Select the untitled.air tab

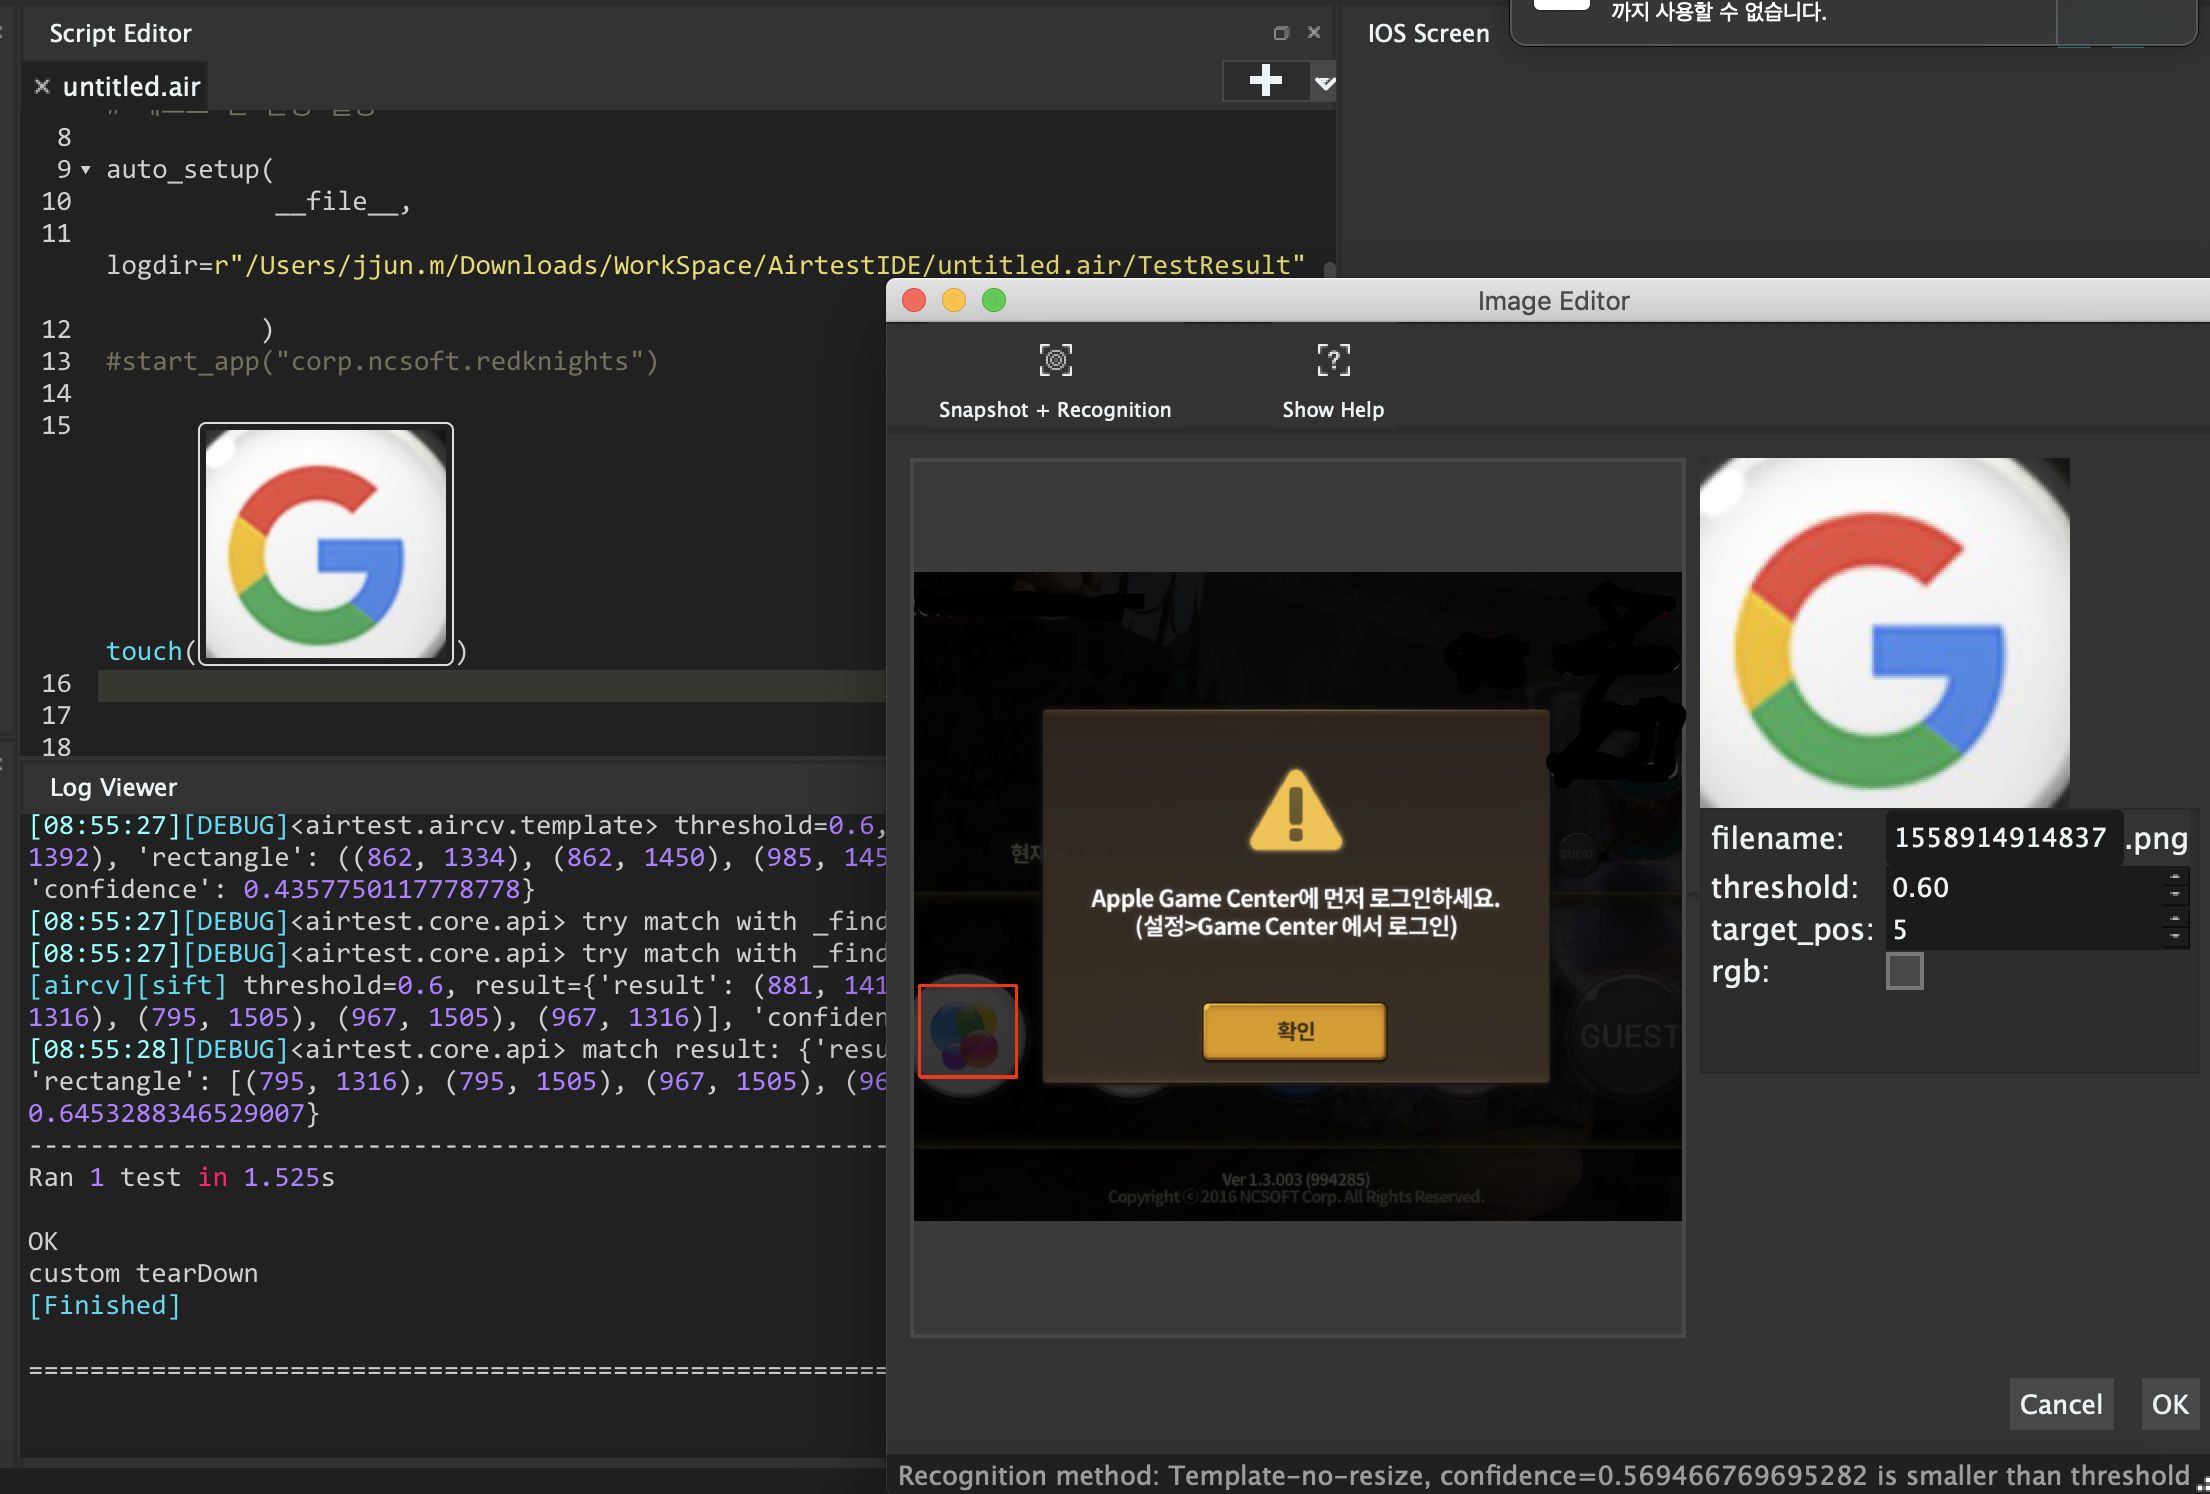click(x=131, y=87)
